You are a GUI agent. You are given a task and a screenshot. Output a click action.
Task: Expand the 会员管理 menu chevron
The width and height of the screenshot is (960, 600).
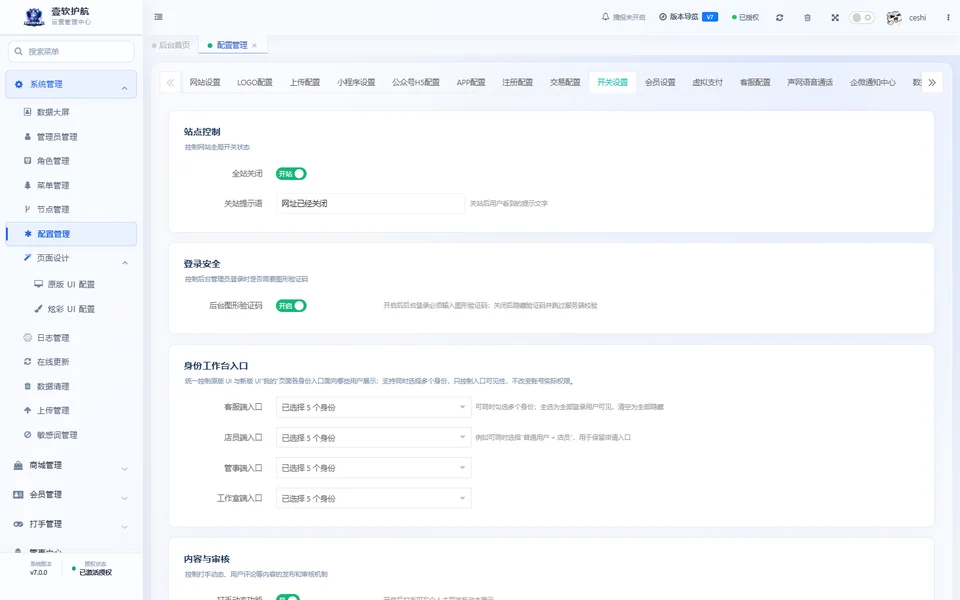click(x=124, y=498)
